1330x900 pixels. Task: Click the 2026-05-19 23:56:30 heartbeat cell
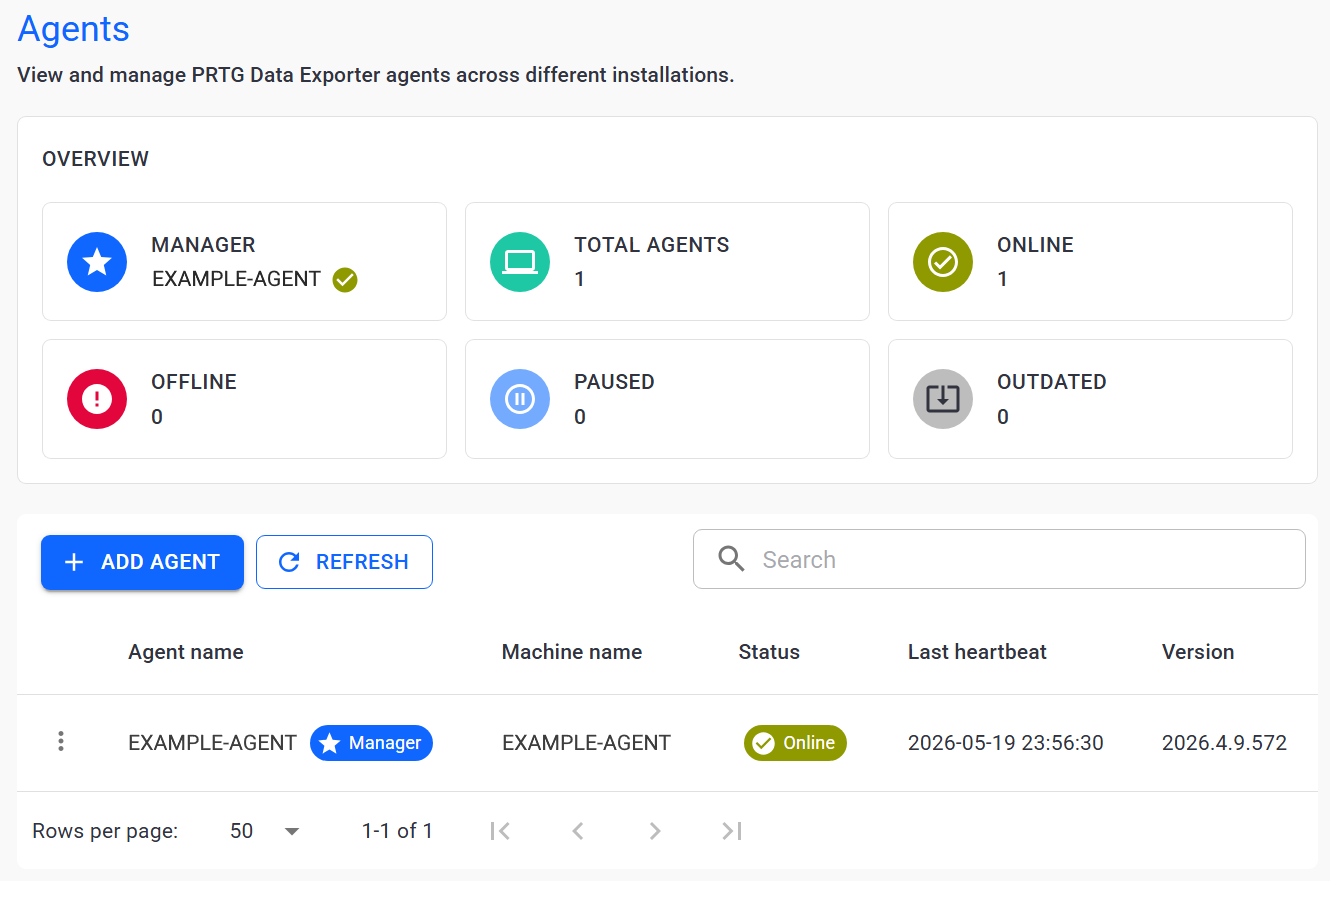(1006, 743)
